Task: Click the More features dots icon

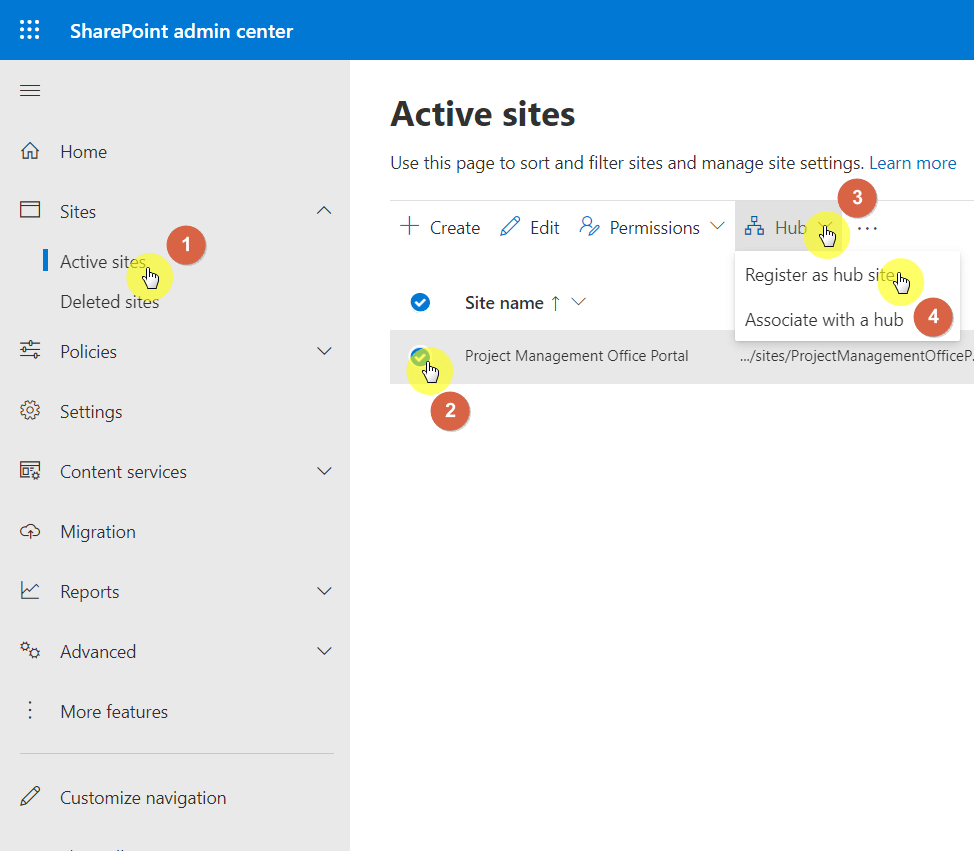Action: point(30,710)
